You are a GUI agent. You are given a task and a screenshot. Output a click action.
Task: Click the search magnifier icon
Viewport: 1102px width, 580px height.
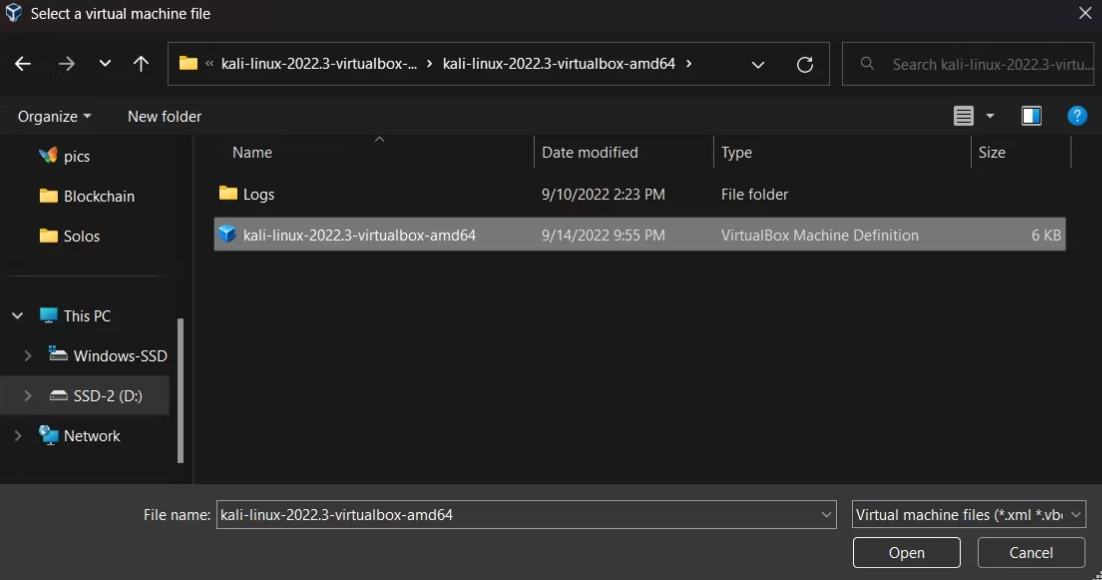[x=867, y=64]
